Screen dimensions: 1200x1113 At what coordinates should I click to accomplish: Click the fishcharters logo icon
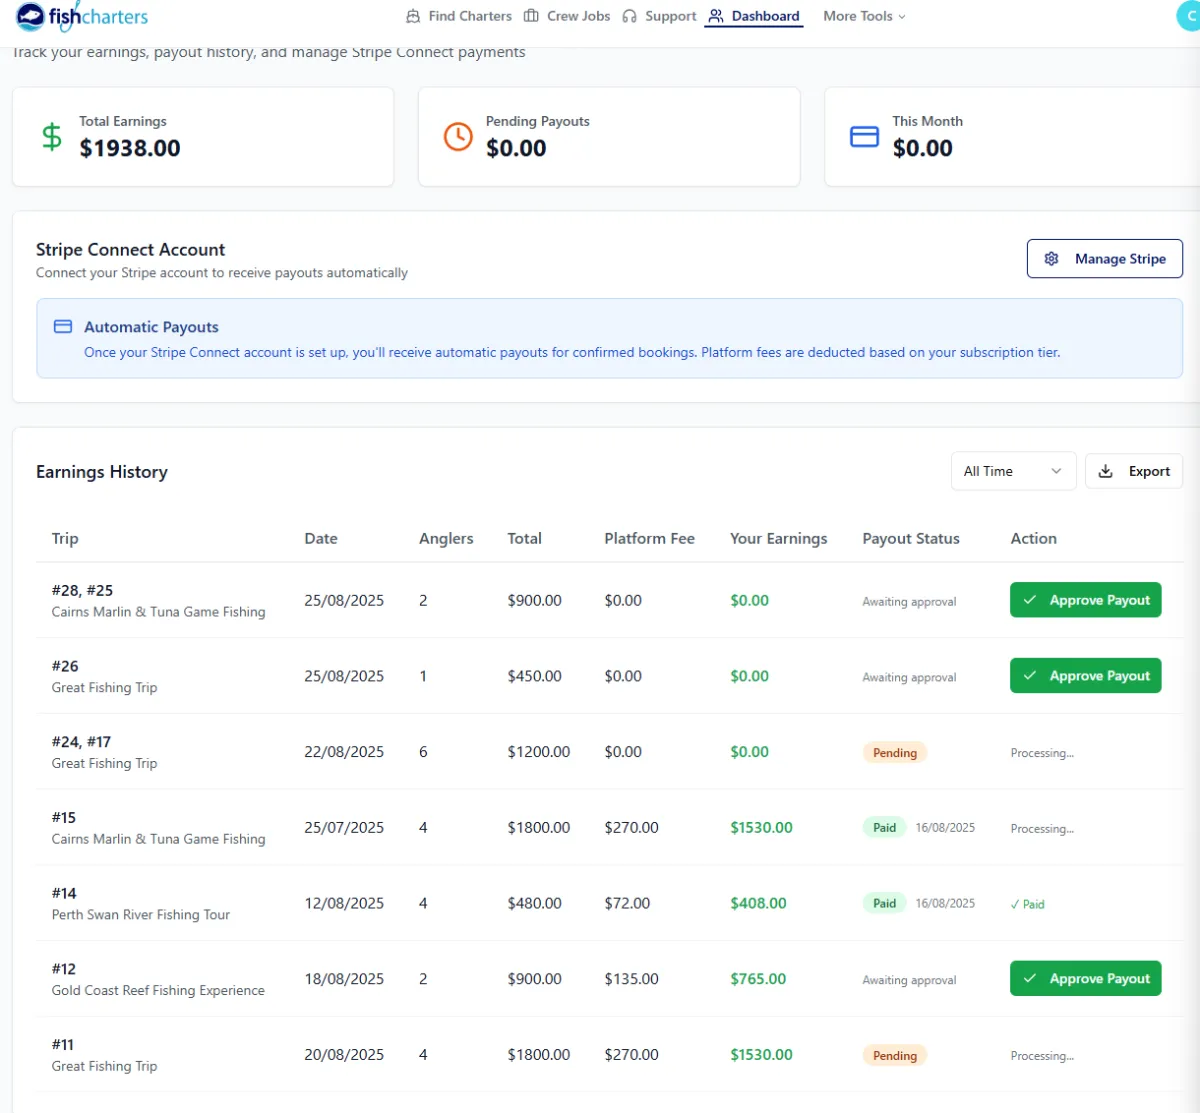(x=30, y=16)
